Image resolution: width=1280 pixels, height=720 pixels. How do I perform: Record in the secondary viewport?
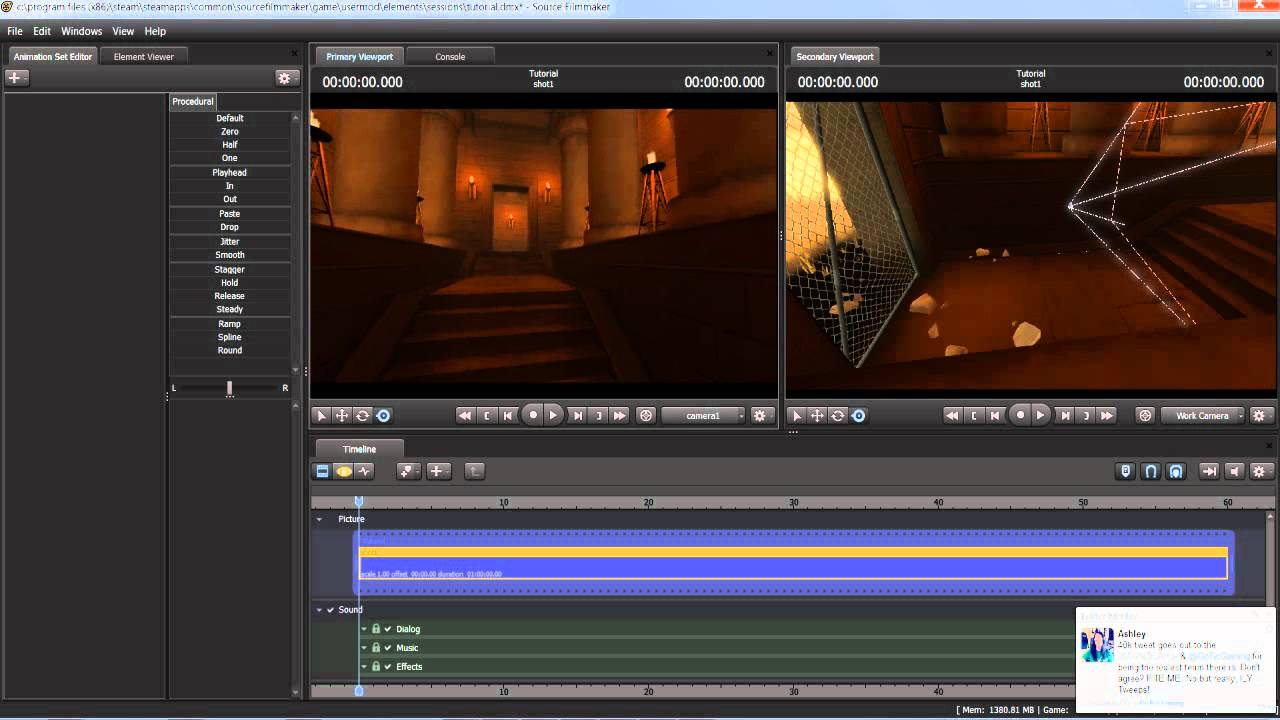click(1020, 415)
